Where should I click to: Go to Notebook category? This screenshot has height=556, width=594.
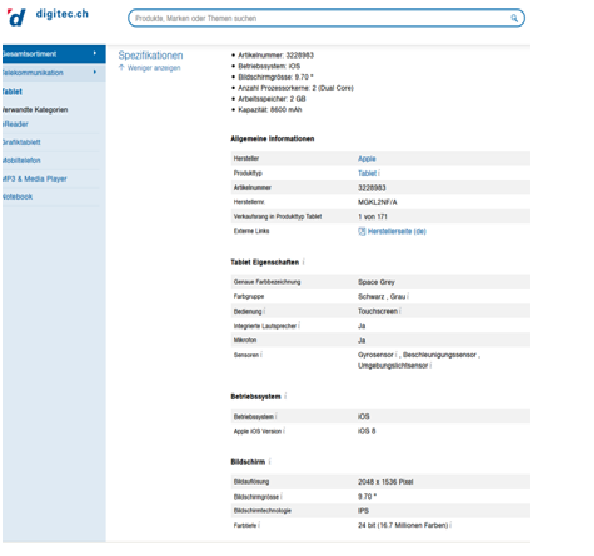(x=18, y=197)
